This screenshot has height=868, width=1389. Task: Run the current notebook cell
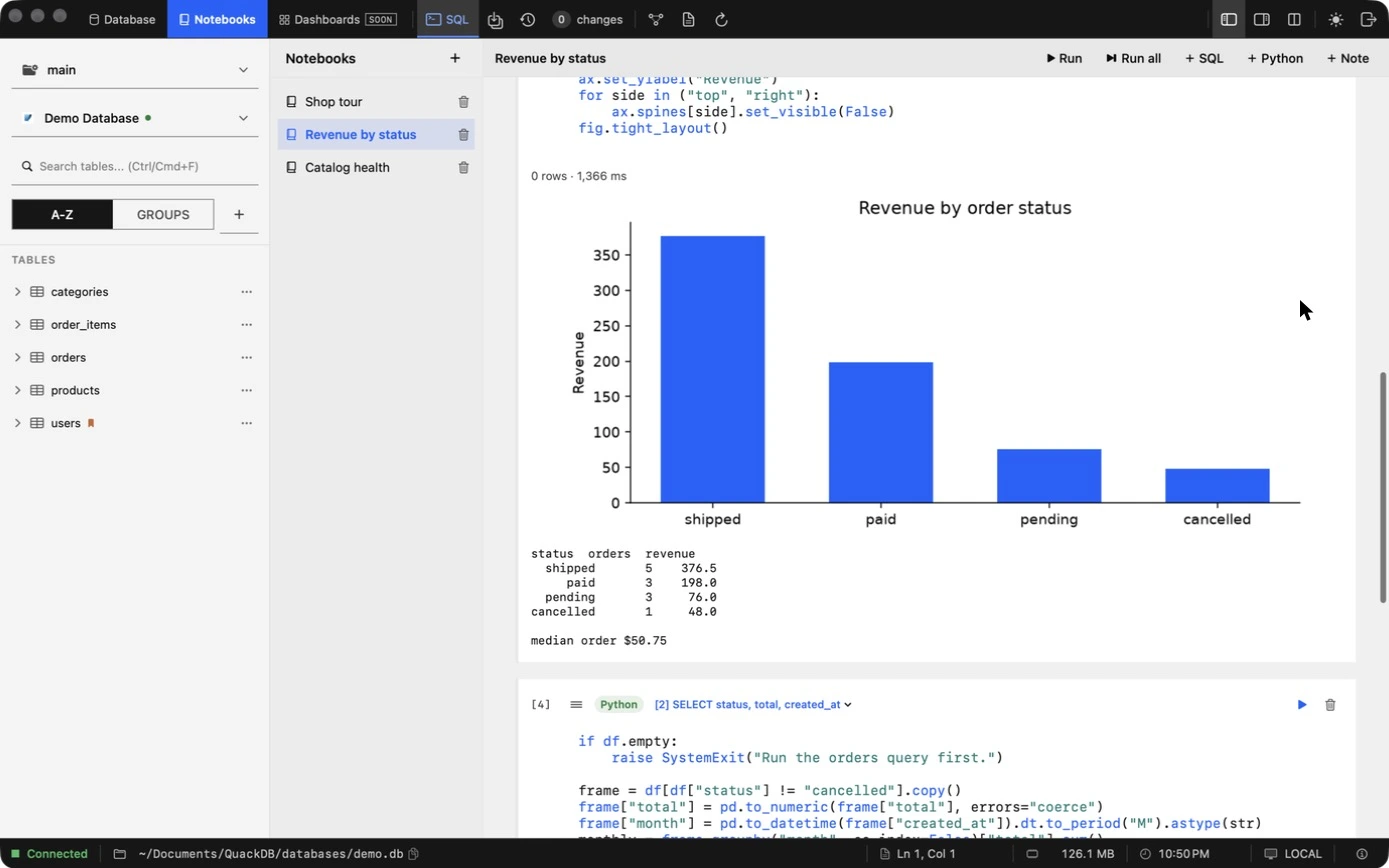(1064, 58)
